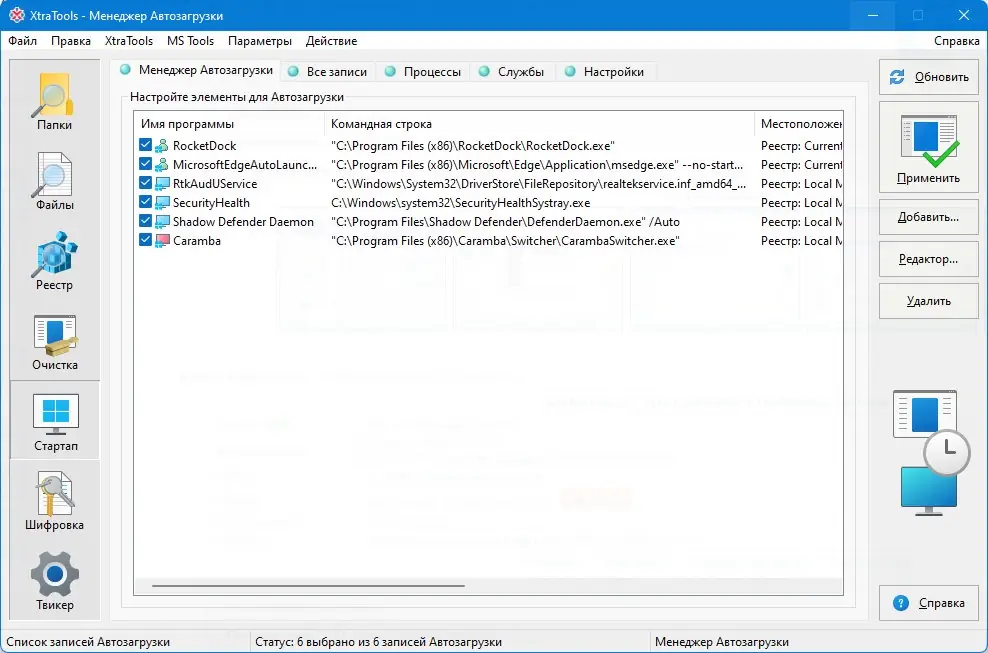Open the Твикер gear tool

54,582
